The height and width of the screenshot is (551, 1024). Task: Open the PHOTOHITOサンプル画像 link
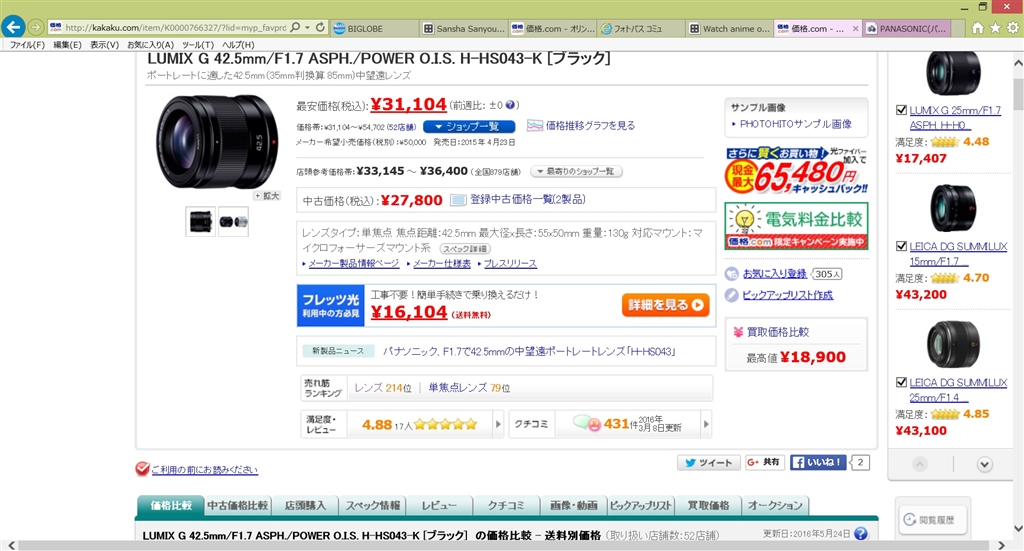click(795, 124)
